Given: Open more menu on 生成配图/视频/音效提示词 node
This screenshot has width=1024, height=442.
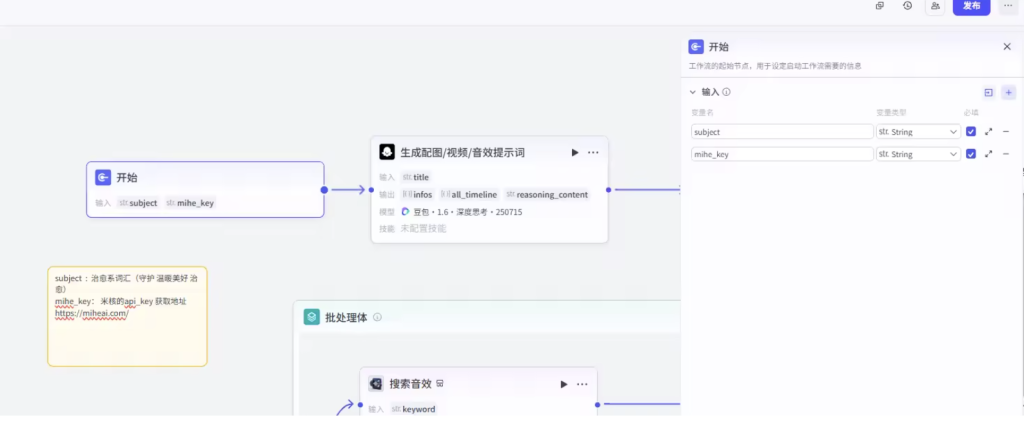Looking at the screenshot, I should [x=593, y=153].
